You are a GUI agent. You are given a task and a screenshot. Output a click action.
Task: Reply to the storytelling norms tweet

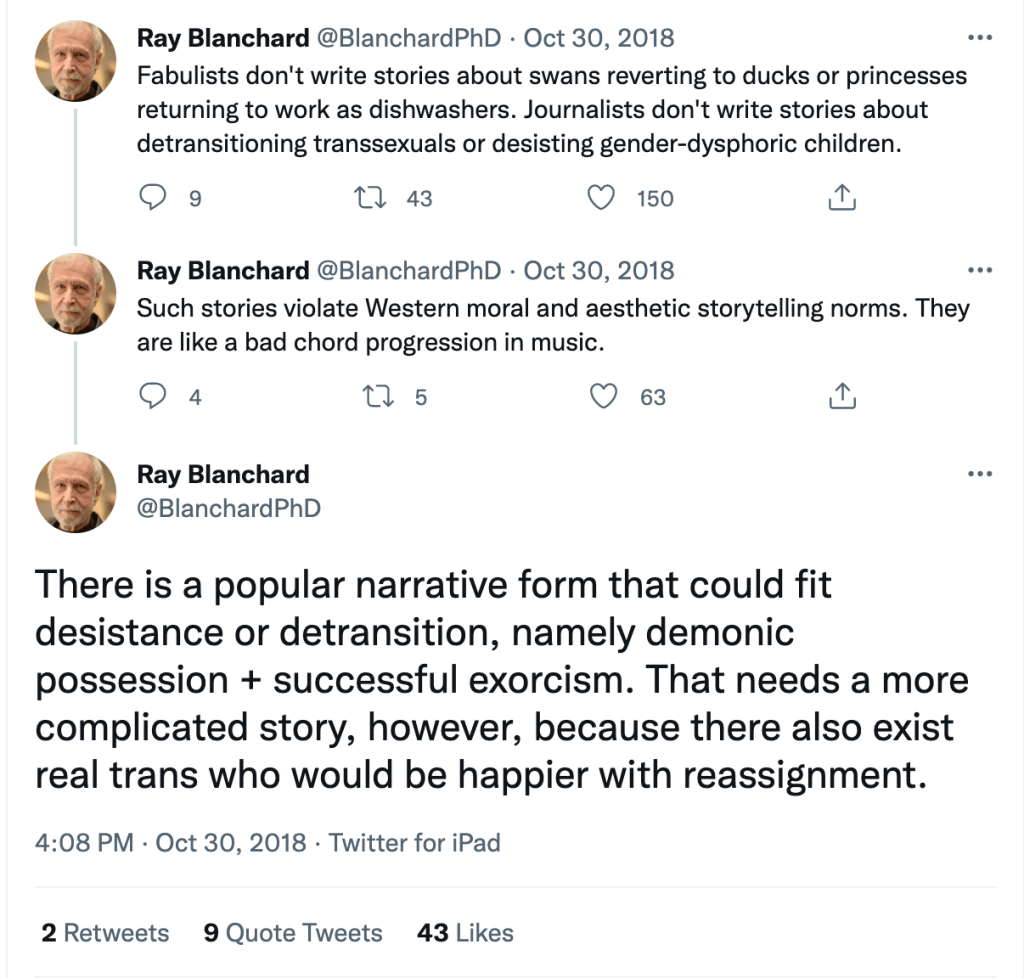click(x=152, y=397)
